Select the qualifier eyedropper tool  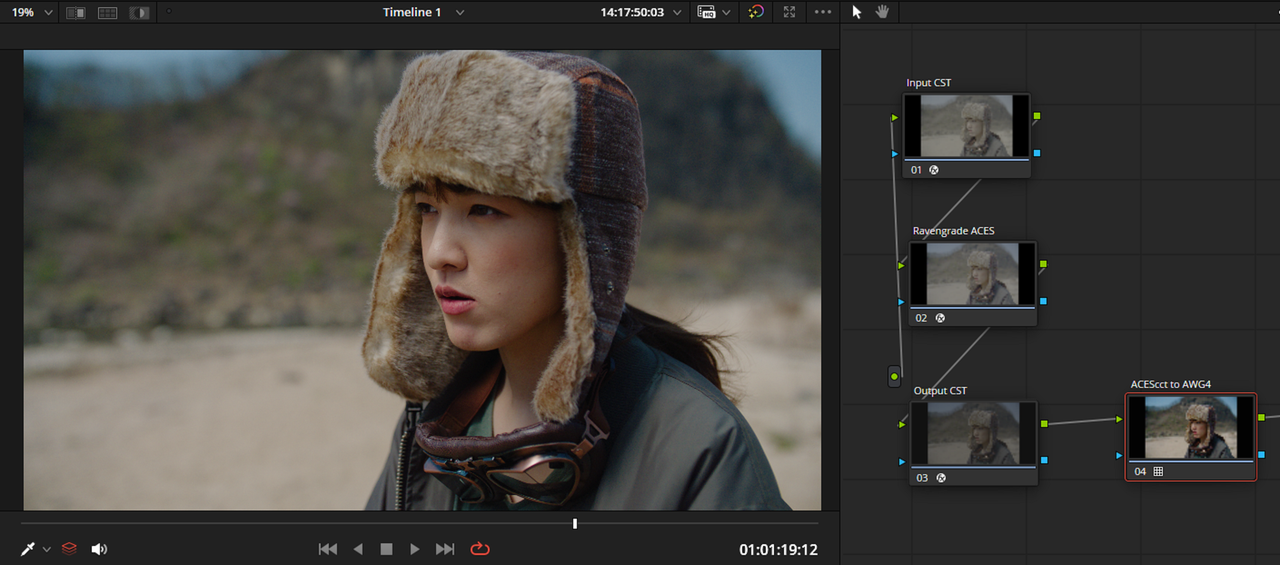(x=28, y=549)
